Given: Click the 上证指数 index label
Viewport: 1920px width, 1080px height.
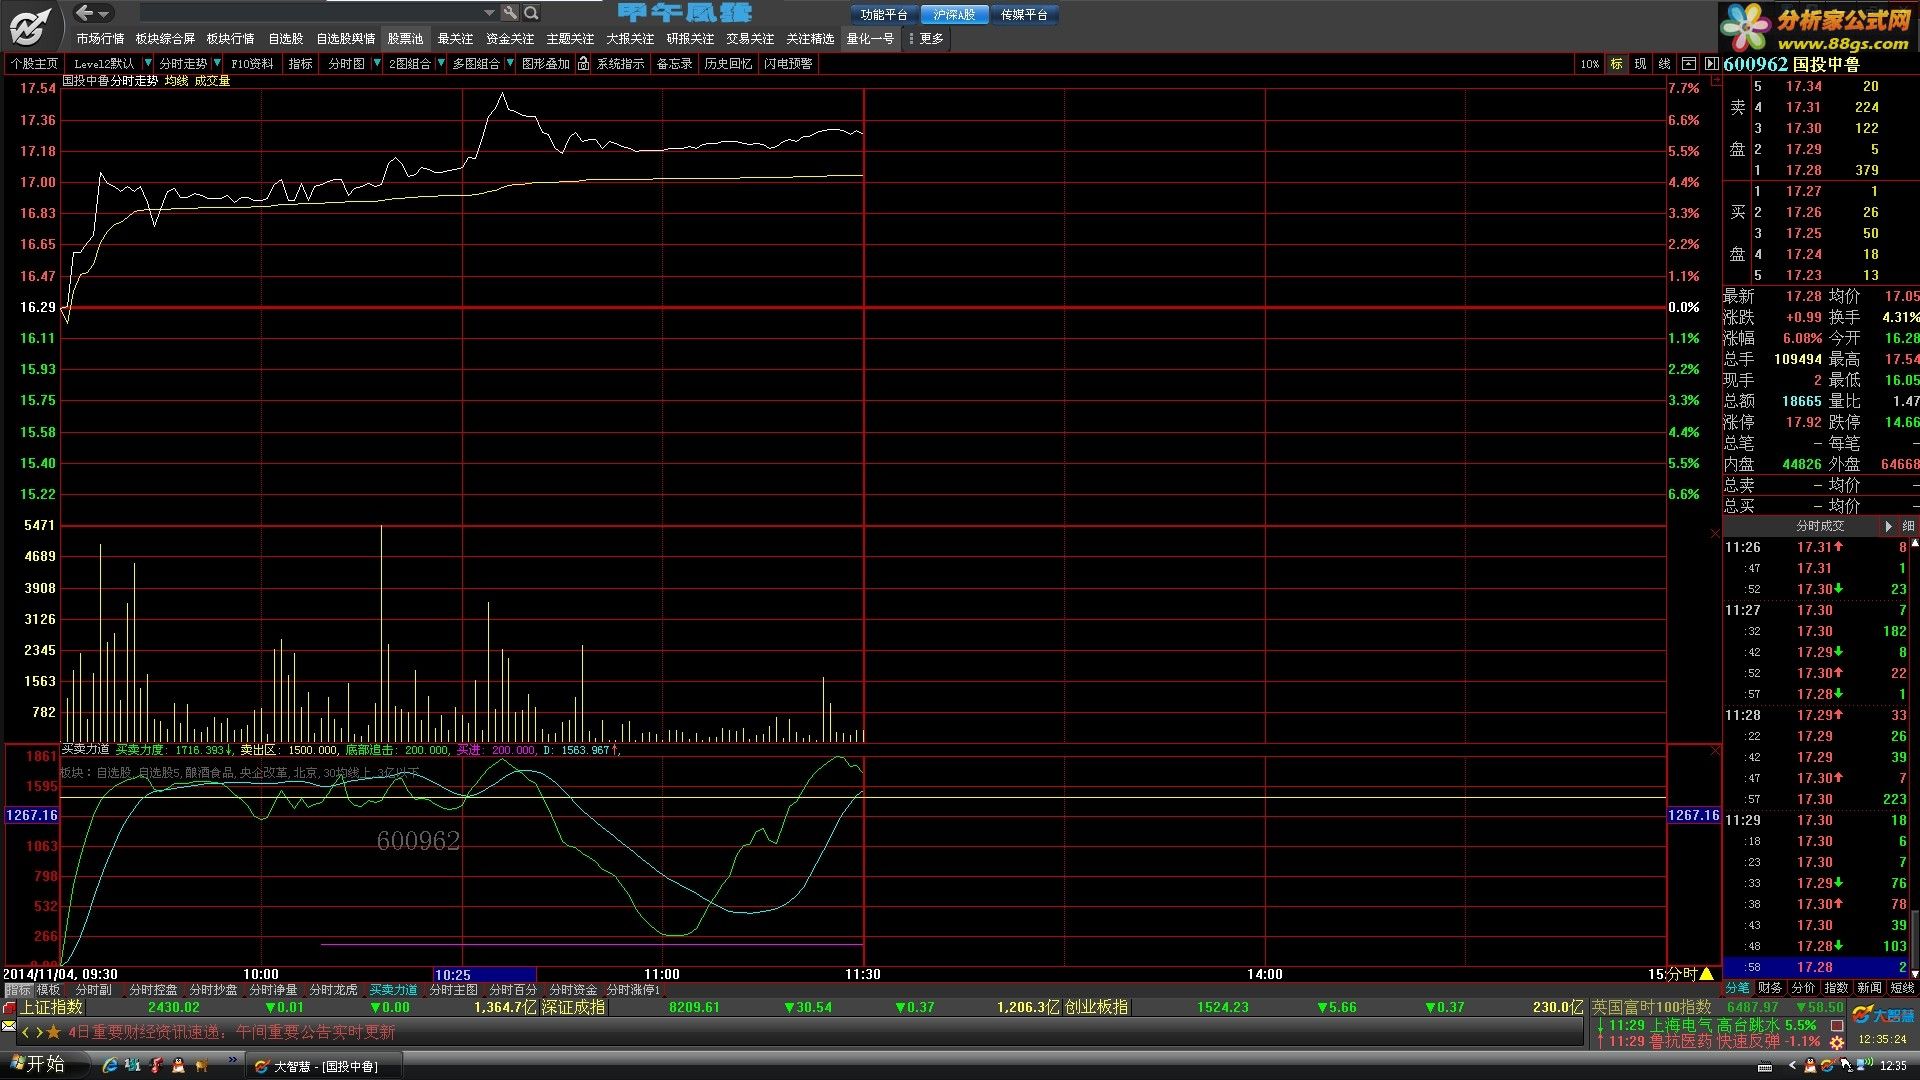Looking at the screenshot, I should point(52,1007).
